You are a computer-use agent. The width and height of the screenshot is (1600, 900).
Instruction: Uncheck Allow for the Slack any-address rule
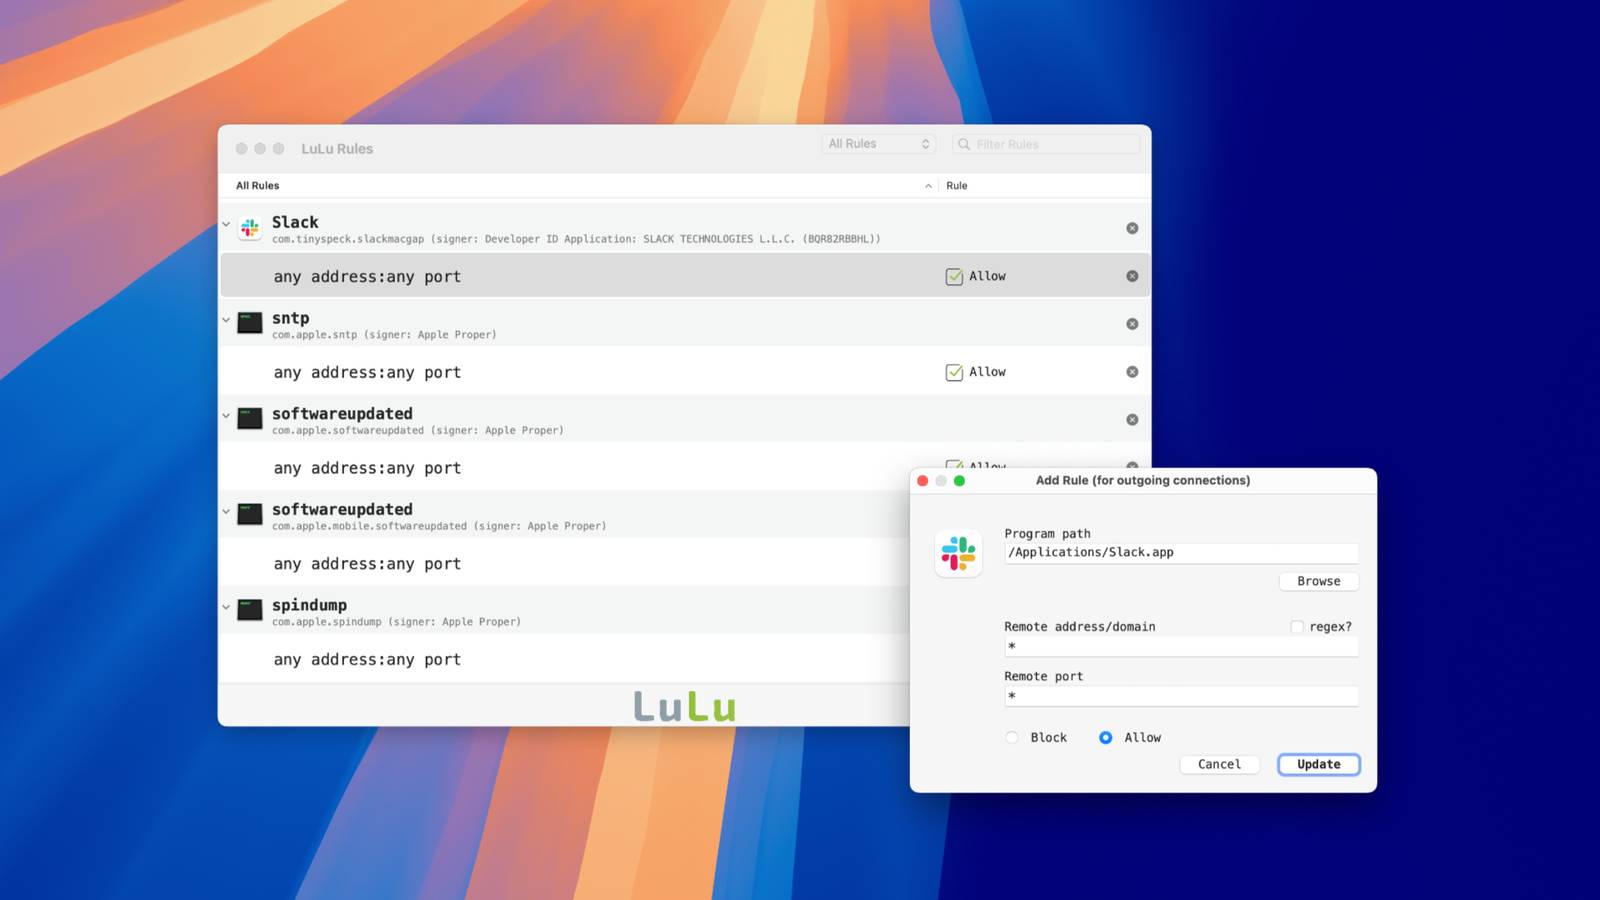pyautogui.click(x=954, y=276)
